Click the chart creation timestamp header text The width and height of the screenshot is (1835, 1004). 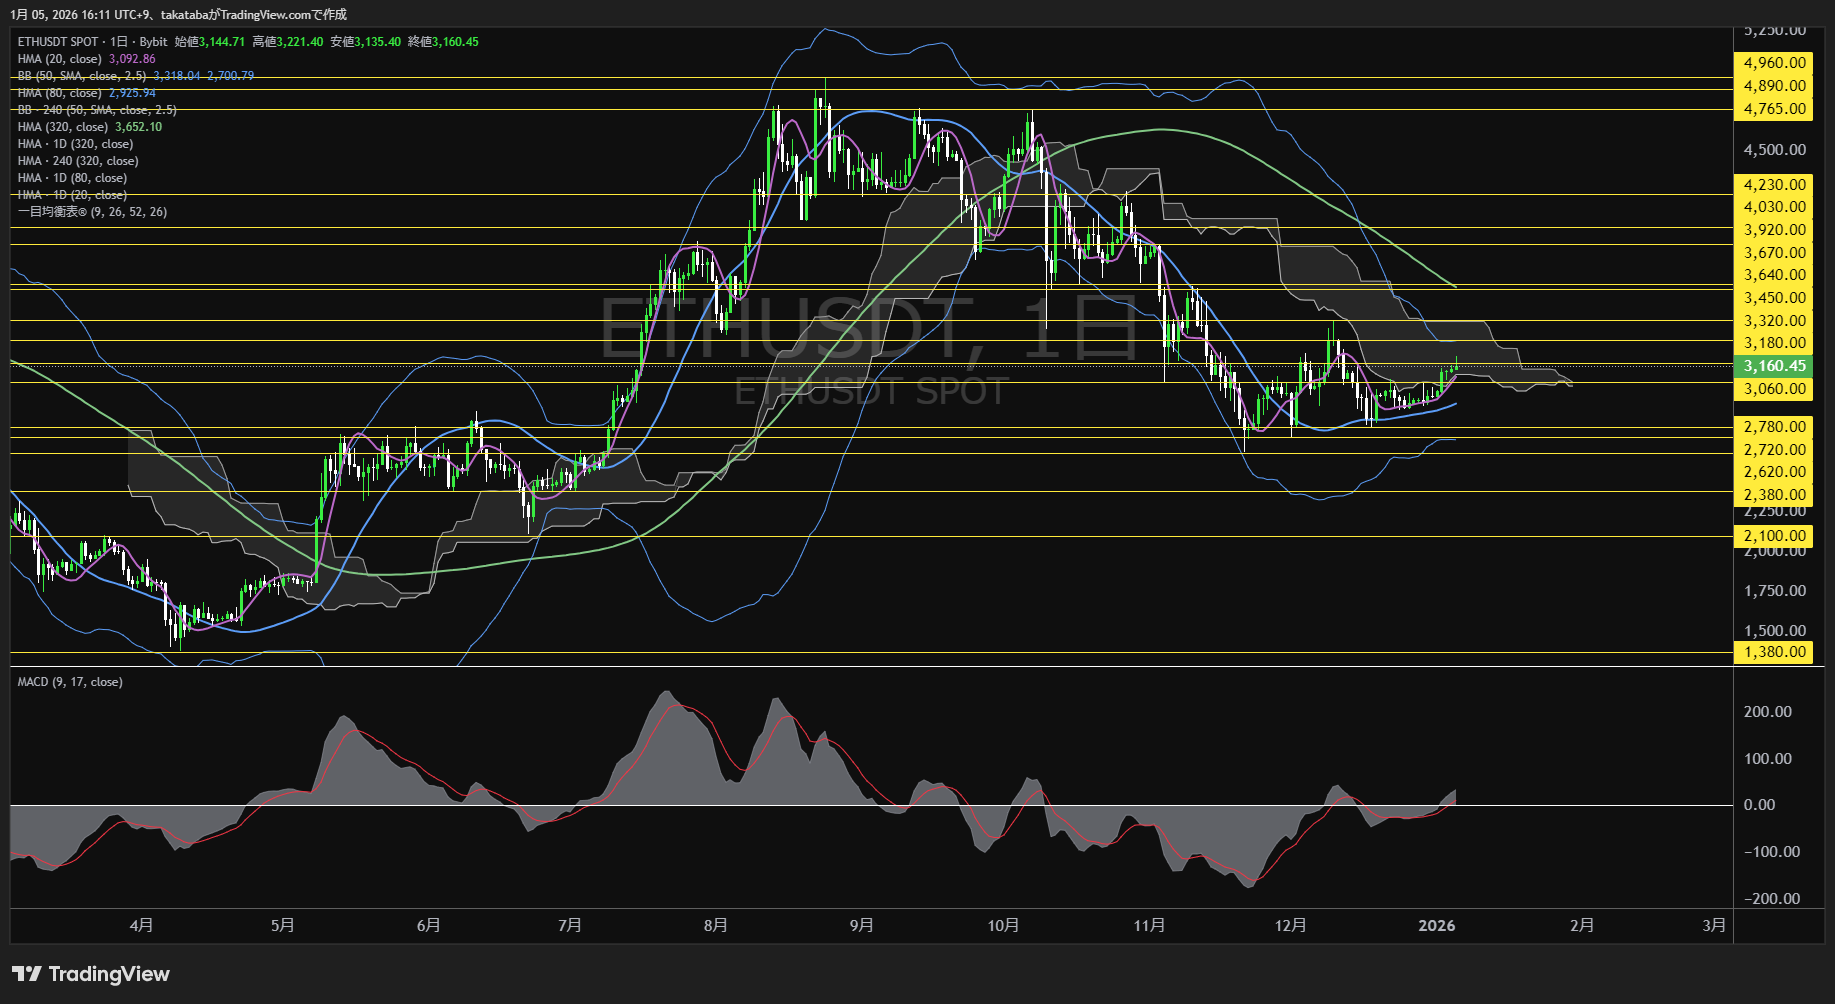pyautogui.click(x=179, y=14)
